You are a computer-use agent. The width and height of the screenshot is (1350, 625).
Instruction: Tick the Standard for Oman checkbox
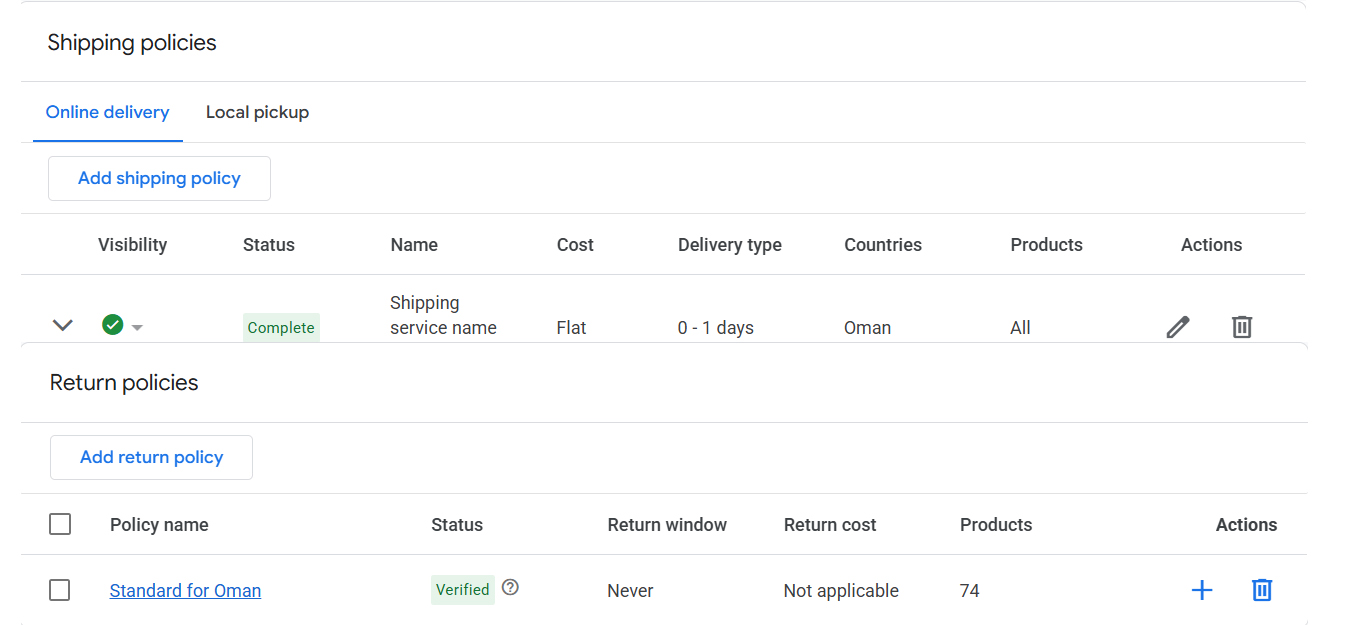tap(60, 591)
